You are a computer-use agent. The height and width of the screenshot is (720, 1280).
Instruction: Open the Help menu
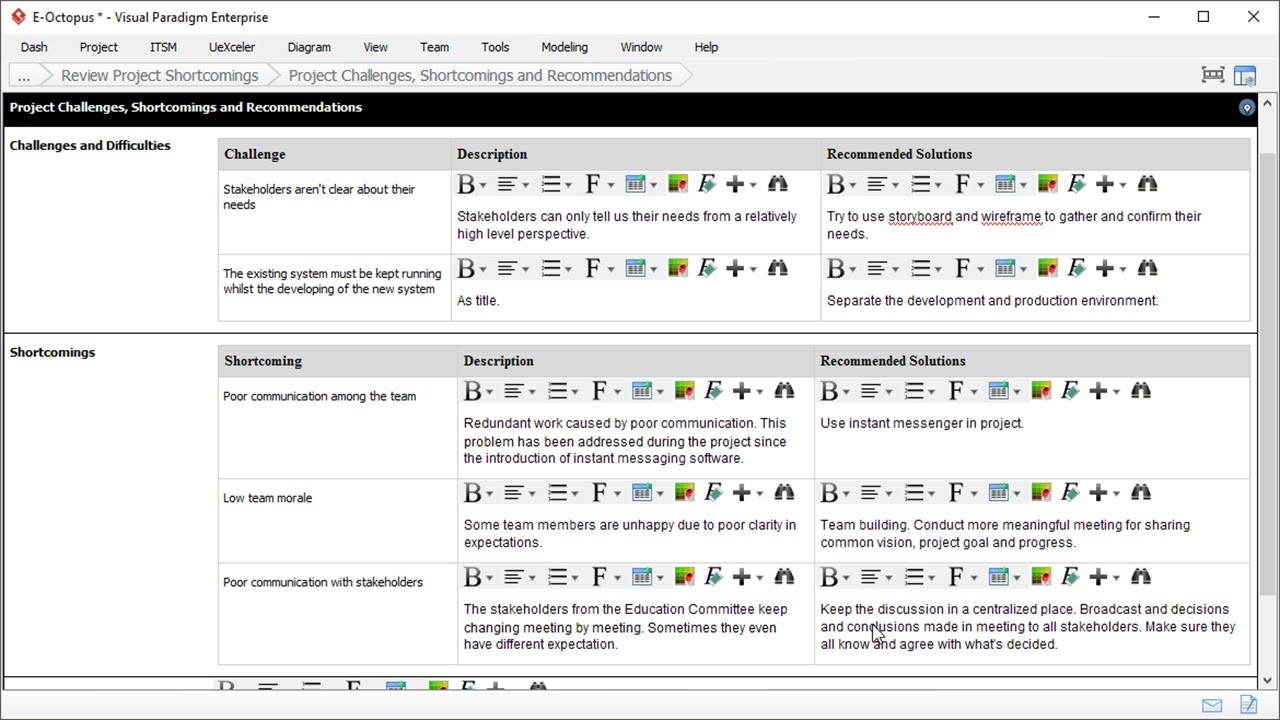706,47
